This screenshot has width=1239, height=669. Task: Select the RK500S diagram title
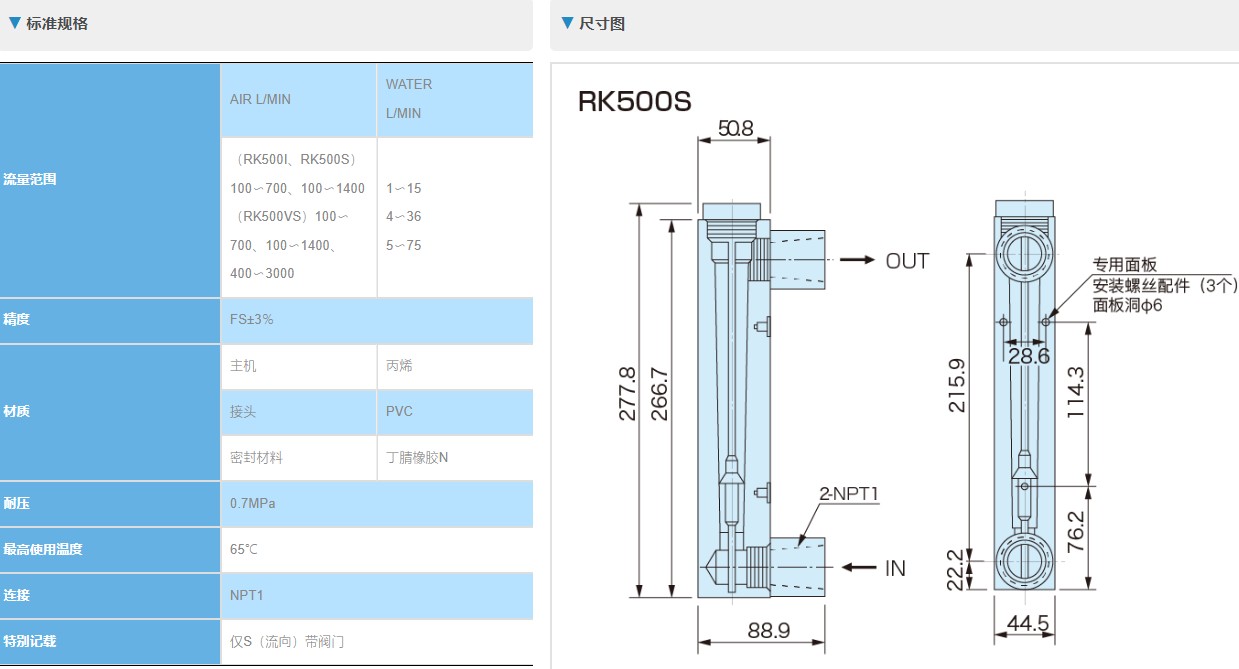tap(634, 102)
